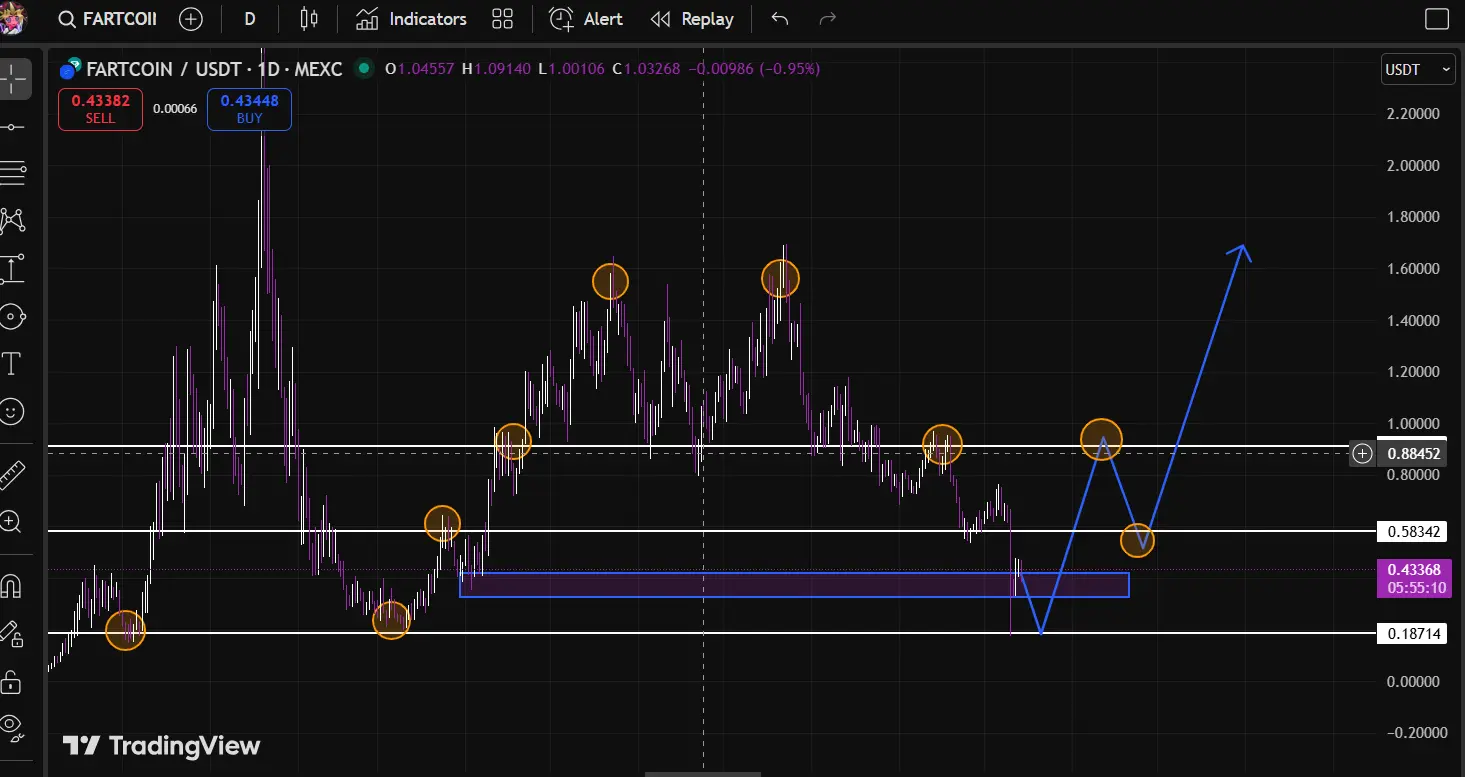Click the 0.88452 crosshair price label
Viewport: 1465px width, 777px height.
point(1413,454)
